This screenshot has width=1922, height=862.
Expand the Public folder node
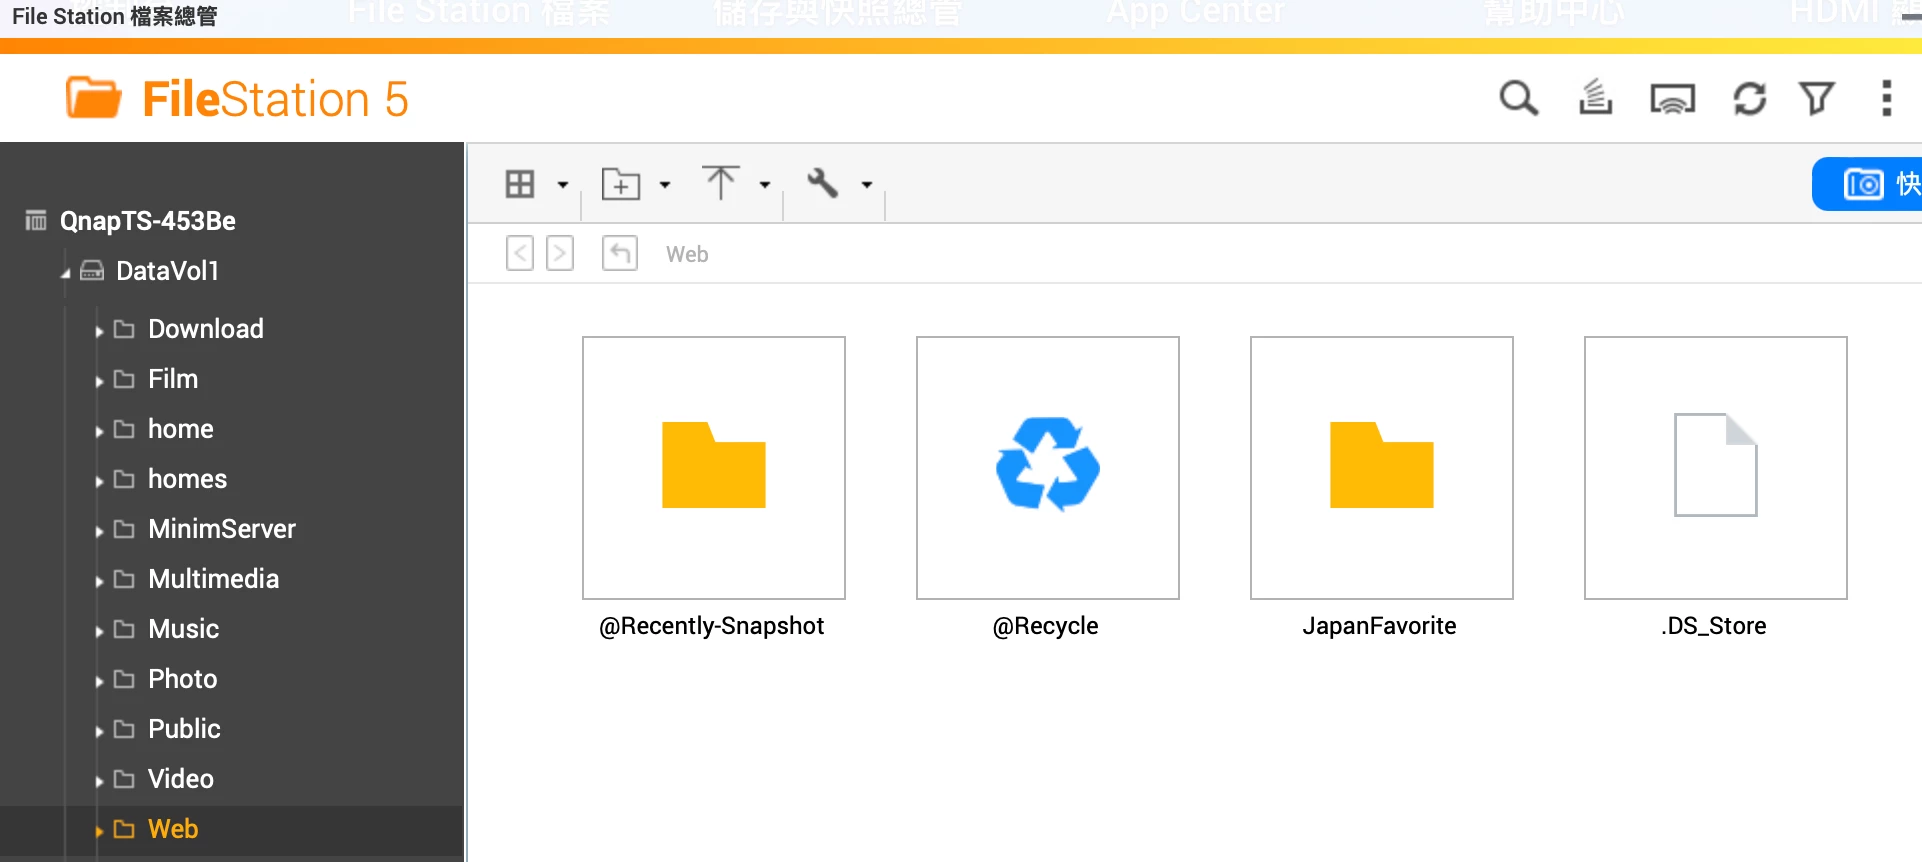(99, 731)
